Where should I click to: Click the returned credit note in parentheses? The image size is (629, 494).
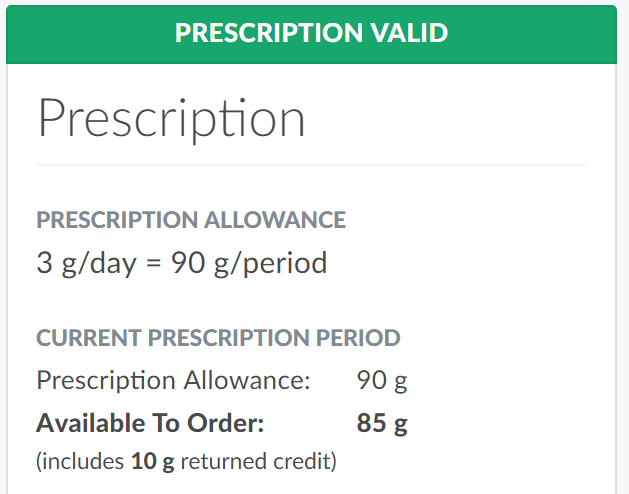coord(186,462)
